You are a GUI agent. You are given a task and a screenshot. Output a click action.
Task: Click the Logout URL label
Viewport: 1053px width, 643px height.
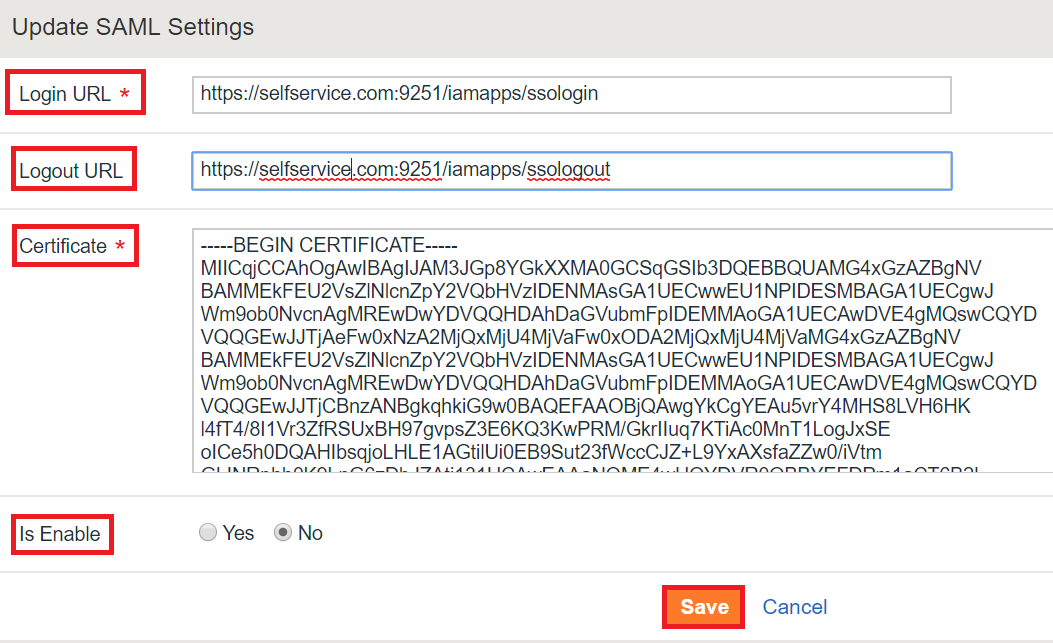coord(71,171)
